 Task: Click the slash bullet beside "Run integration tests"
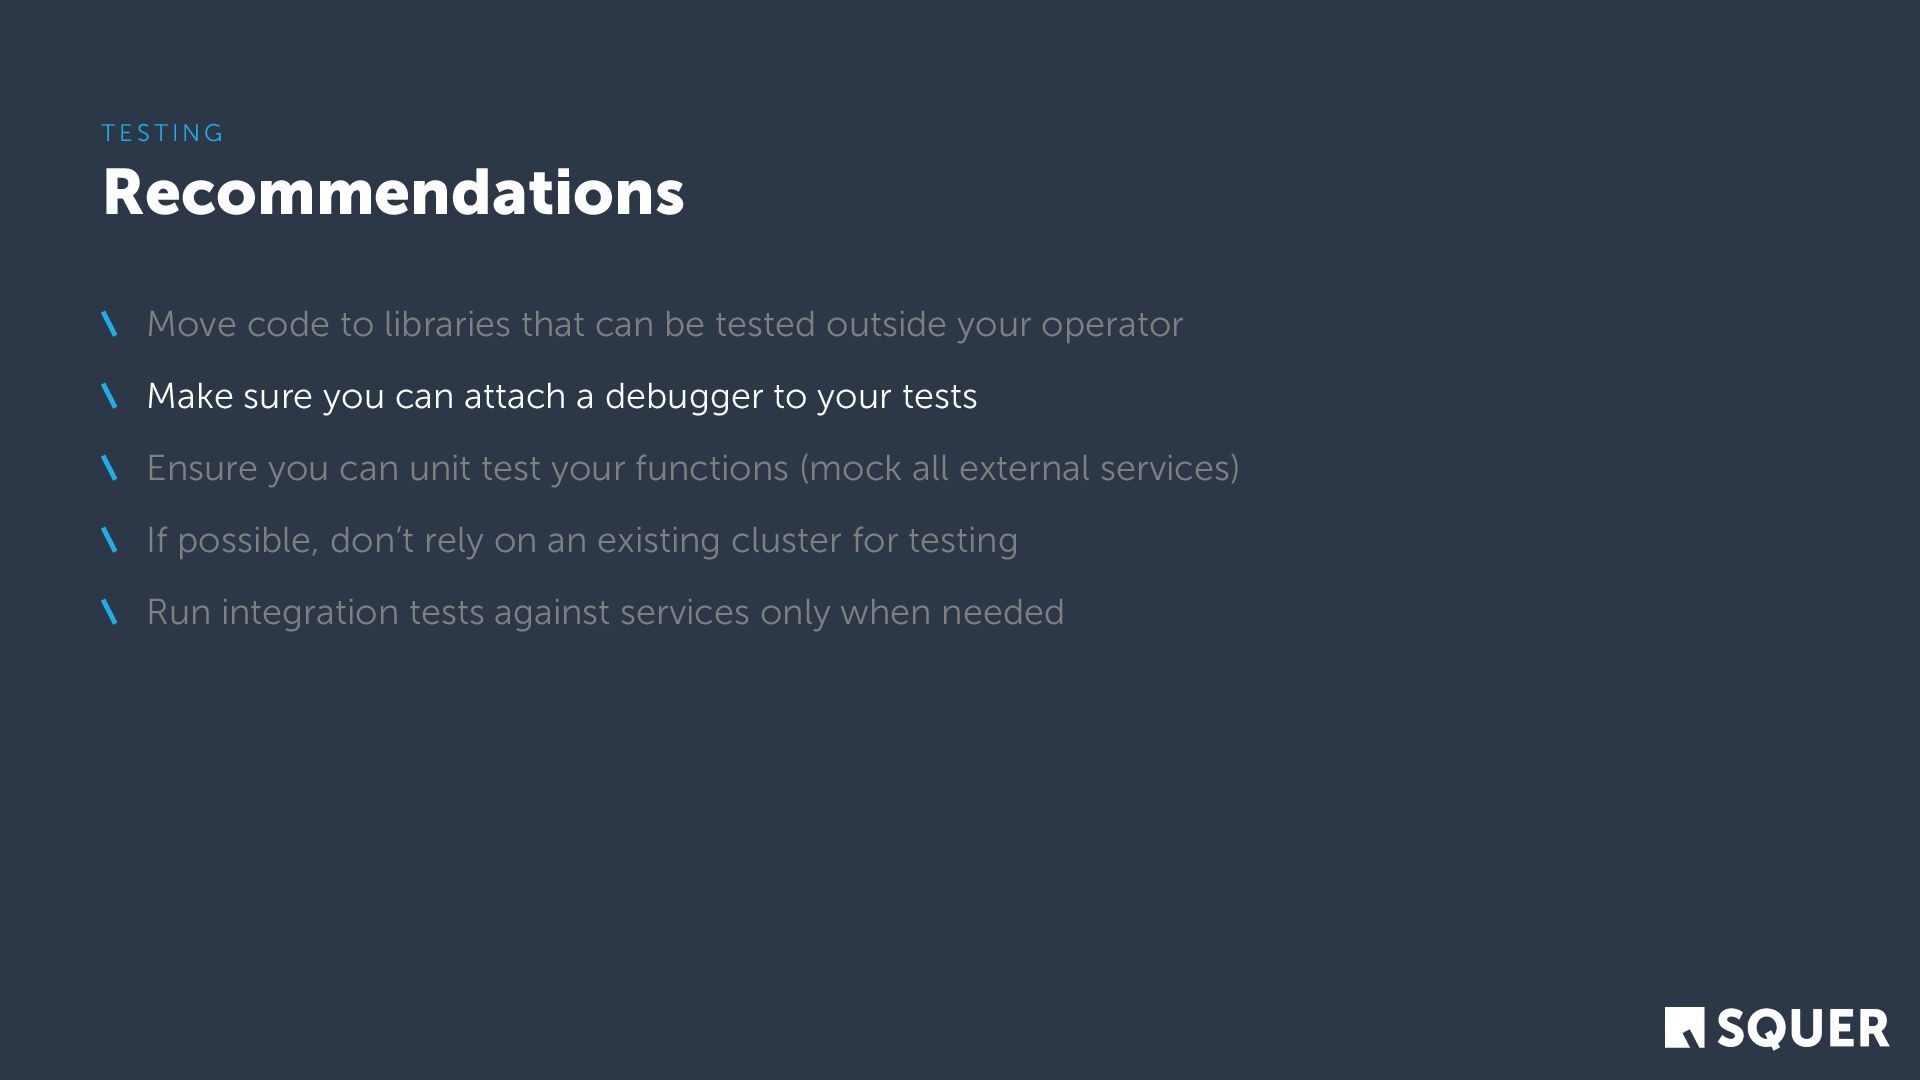(x=110, y=612)
